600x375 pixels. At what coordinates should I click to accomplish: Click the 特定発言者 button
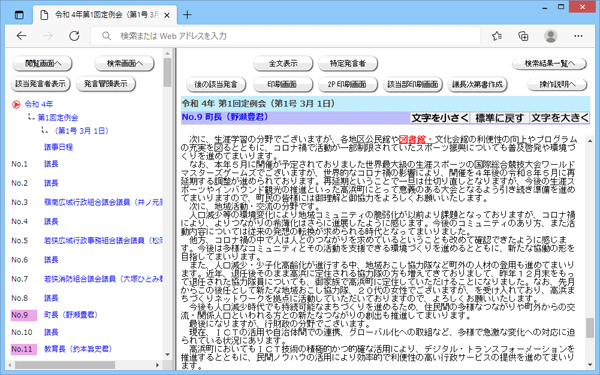click(348, 64)
